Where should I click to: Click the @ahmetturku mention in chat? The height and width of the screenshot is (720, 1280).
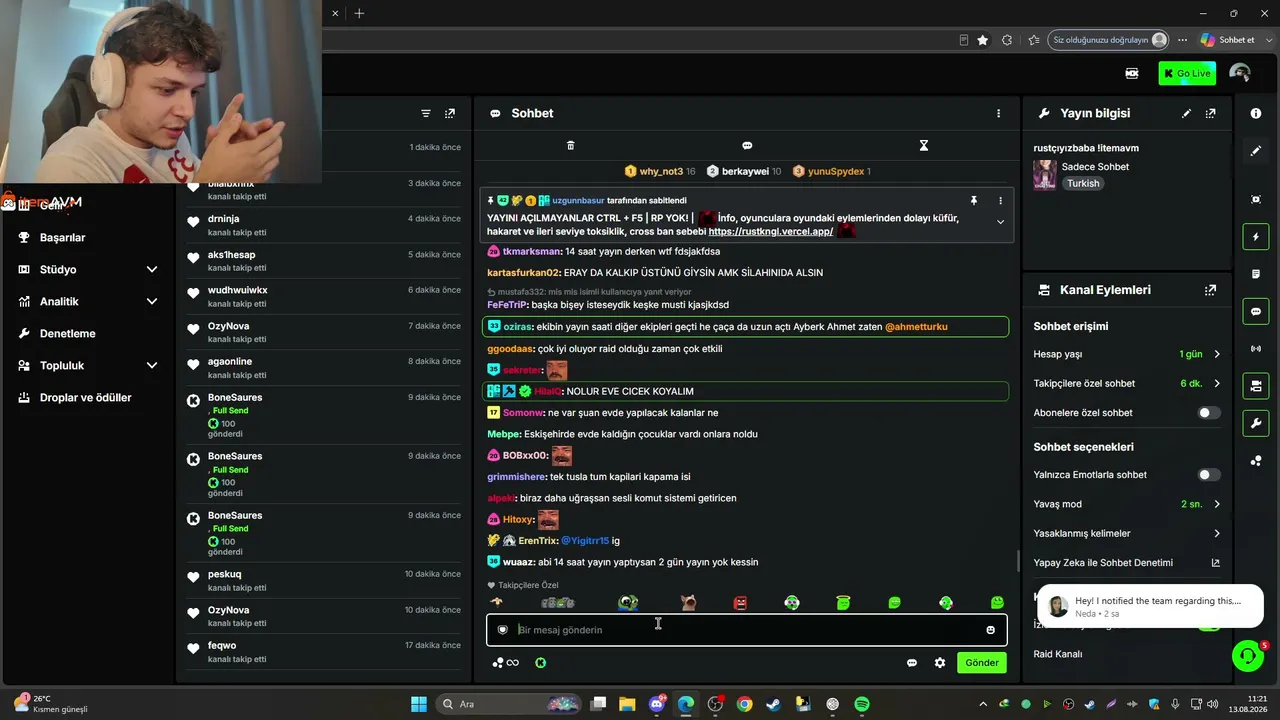[916, 327]
